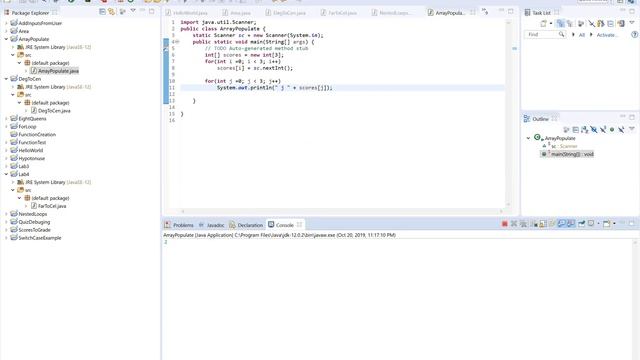
Task: Toggle Show Console on Standard Error
Action: pyautogui.click(x=571, y=224)
